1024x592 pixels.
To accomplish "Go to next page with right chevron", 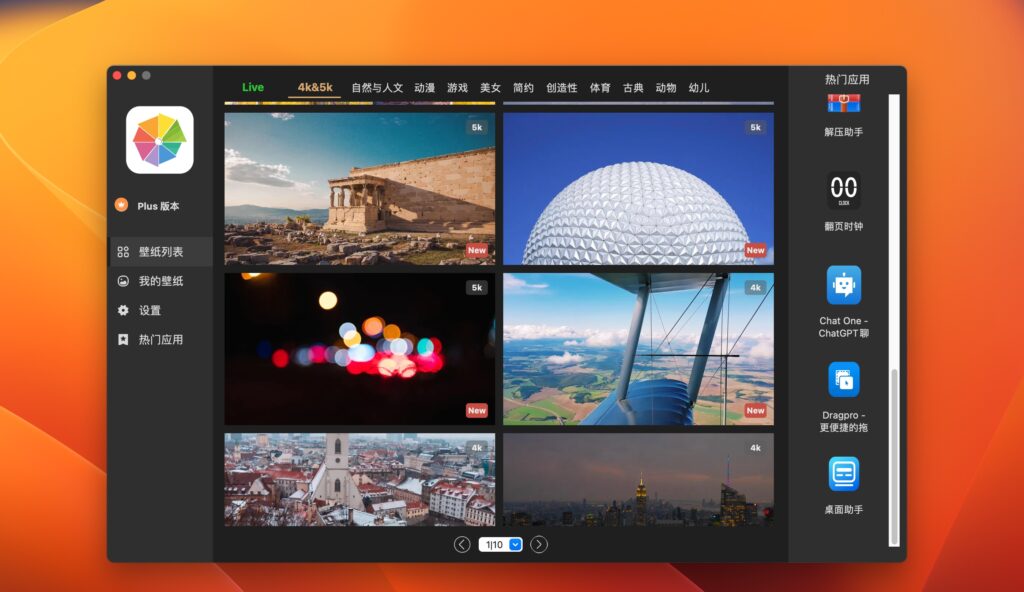I will pos(537,545).
